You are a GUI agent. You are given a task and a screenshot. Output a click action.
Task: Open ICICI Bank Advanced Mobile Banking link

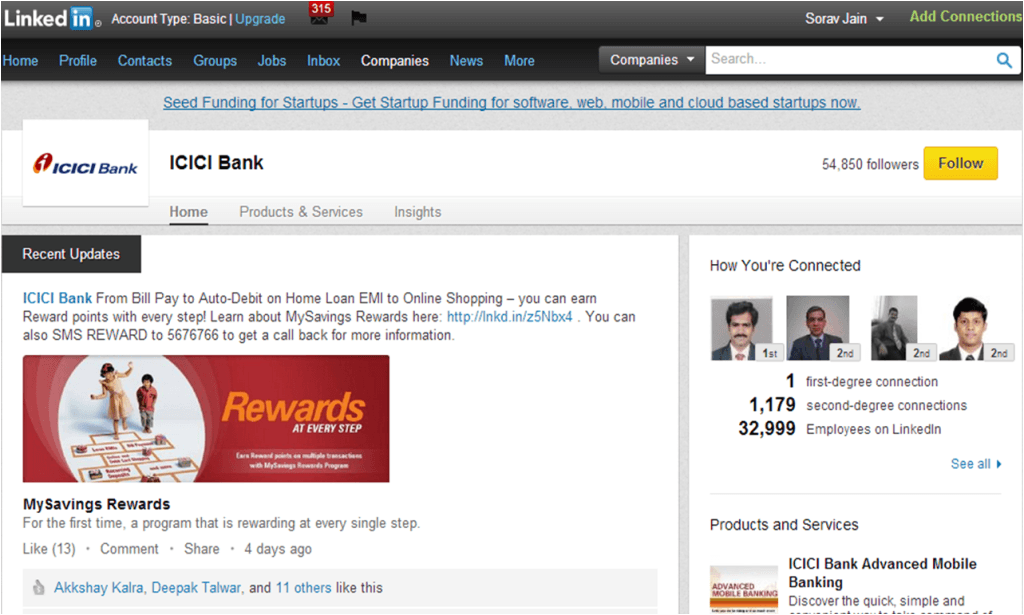click(882, 573)
